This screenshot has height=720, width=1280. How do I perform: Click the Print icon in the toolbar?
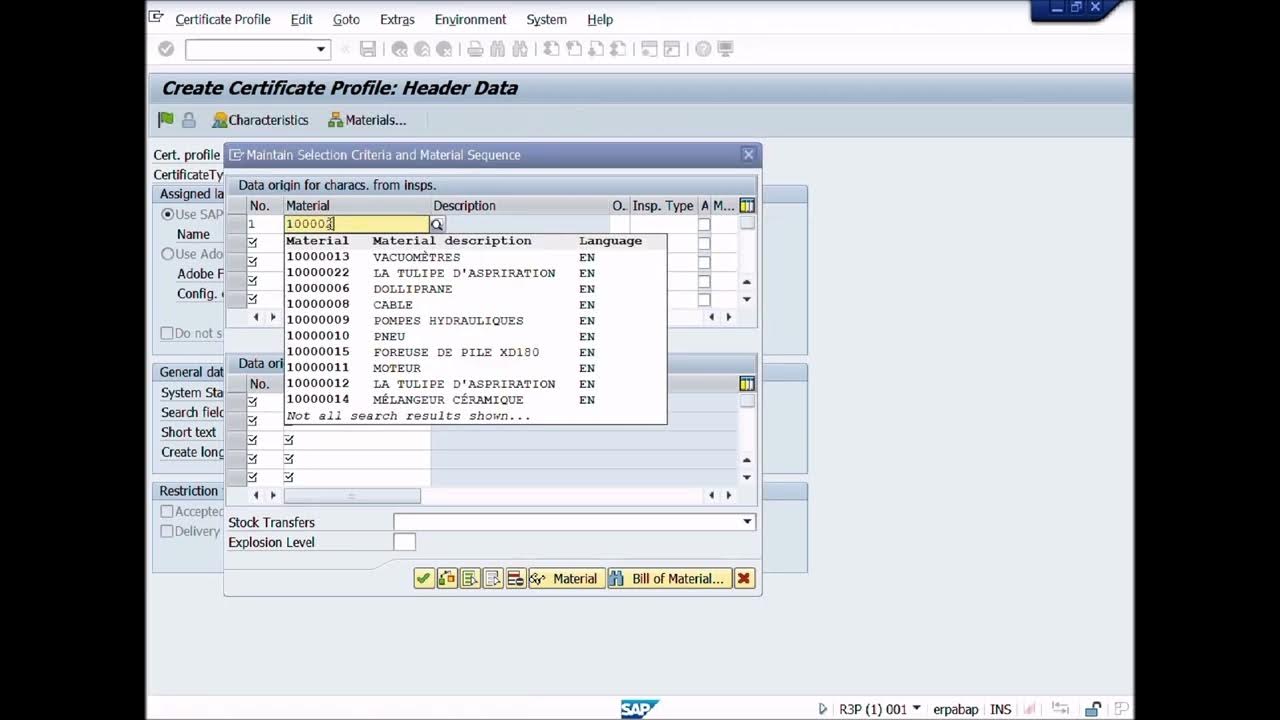[x=475, y=49]
